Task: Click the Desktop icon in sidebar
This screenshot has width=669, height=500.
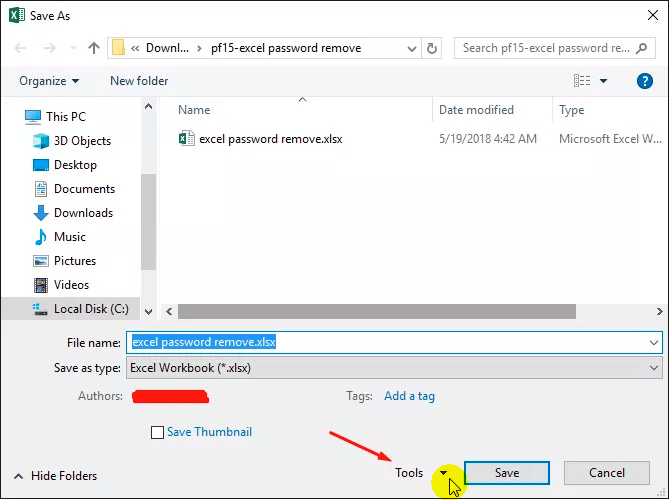Action: 41,165
